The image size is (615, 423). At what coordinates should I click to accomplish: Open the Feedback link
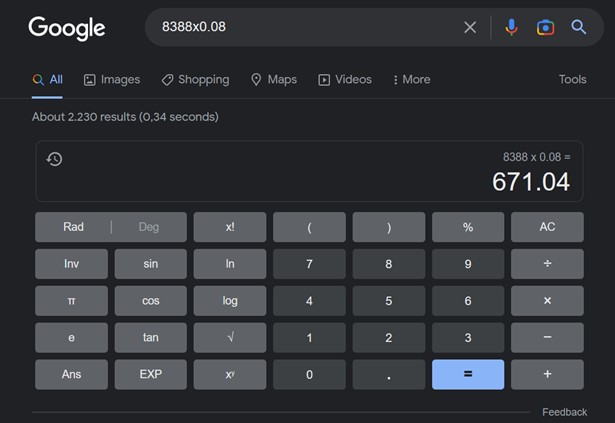click(564, 412)
